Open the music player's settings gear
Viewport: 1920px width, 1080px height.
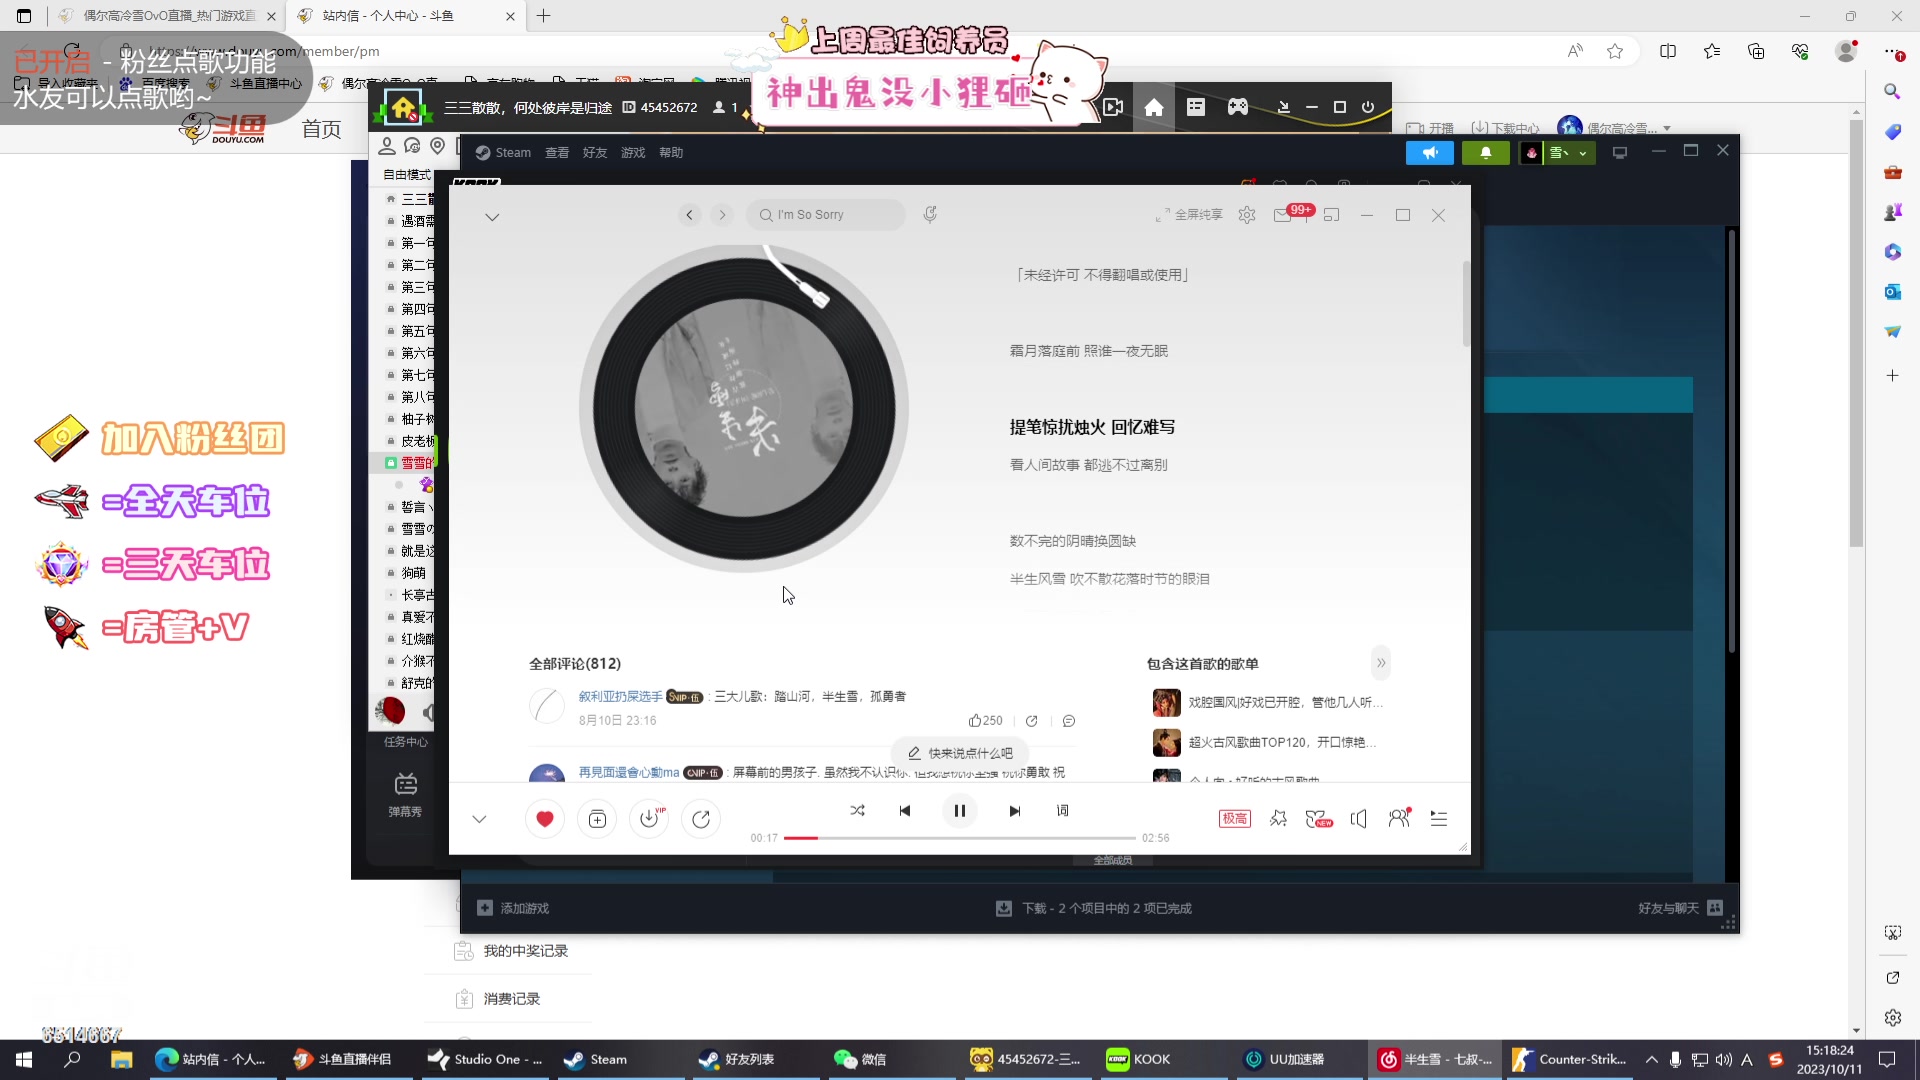click(x=1247, y=215)
